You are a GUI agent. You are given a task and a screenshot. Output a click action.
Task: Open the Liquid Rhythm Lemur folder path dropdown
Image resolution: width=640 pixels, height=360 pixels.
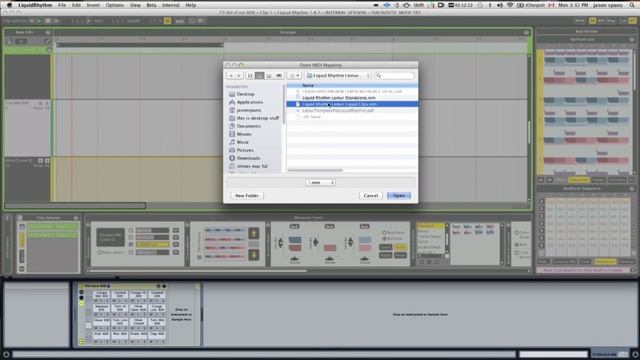(338, 76)
